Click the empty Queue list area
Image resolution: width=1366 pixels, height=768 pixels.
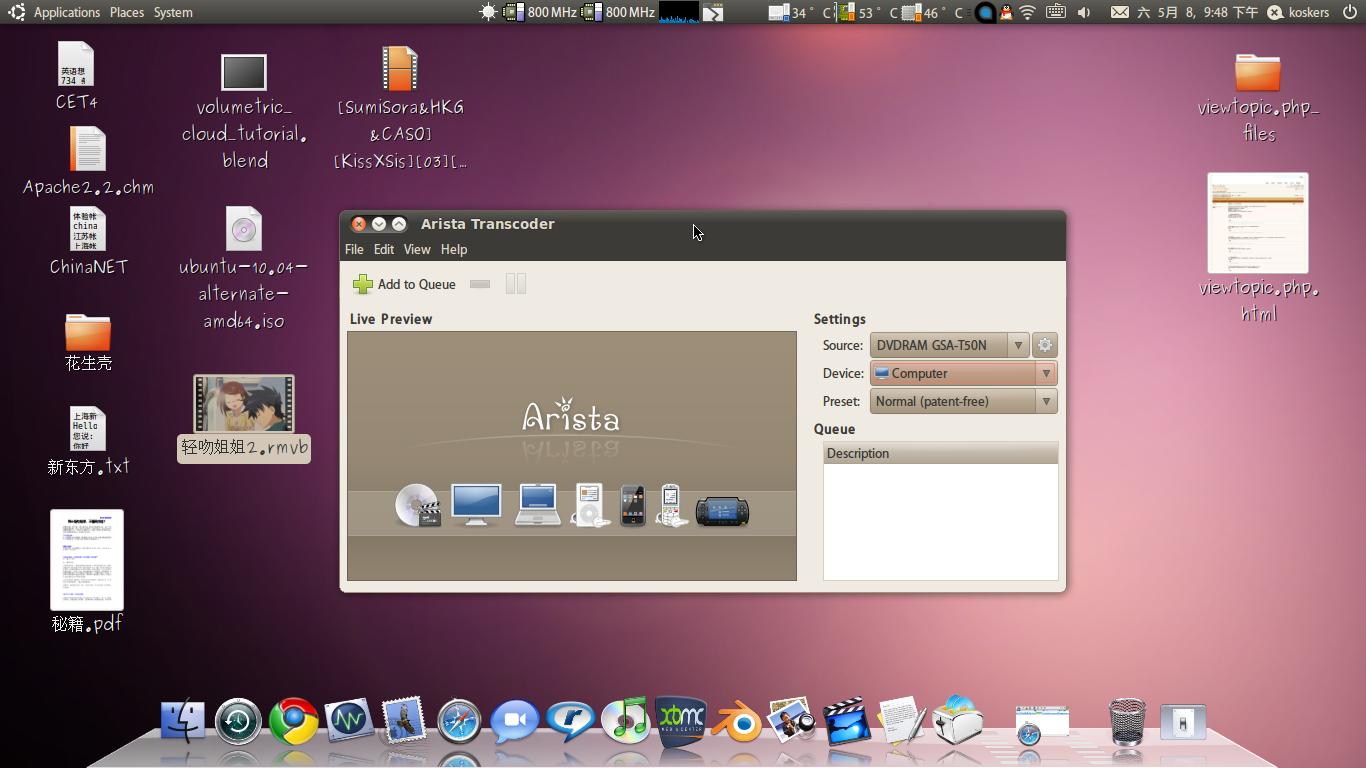coord(940,521)
